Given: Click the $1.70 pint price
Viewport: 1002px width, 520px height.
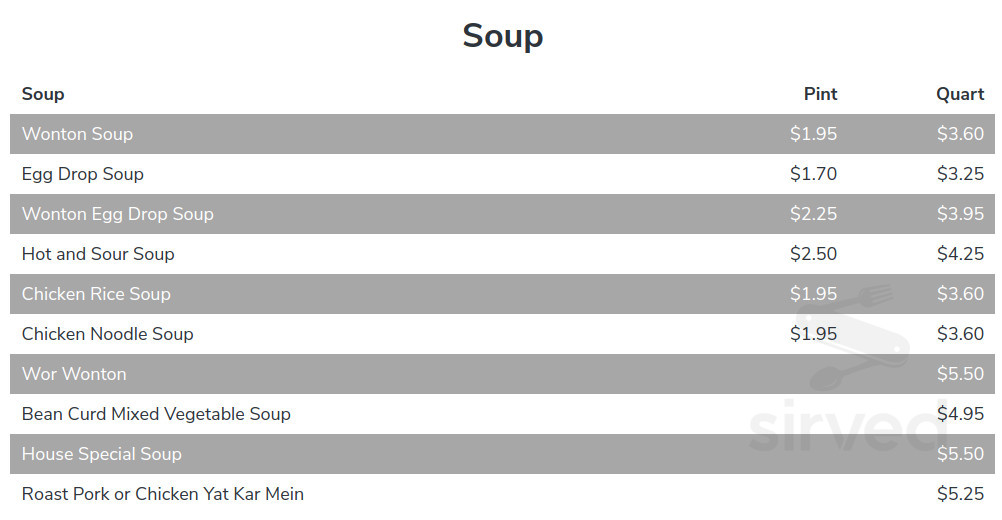Looking at the screenshot, I should point(813,174).
